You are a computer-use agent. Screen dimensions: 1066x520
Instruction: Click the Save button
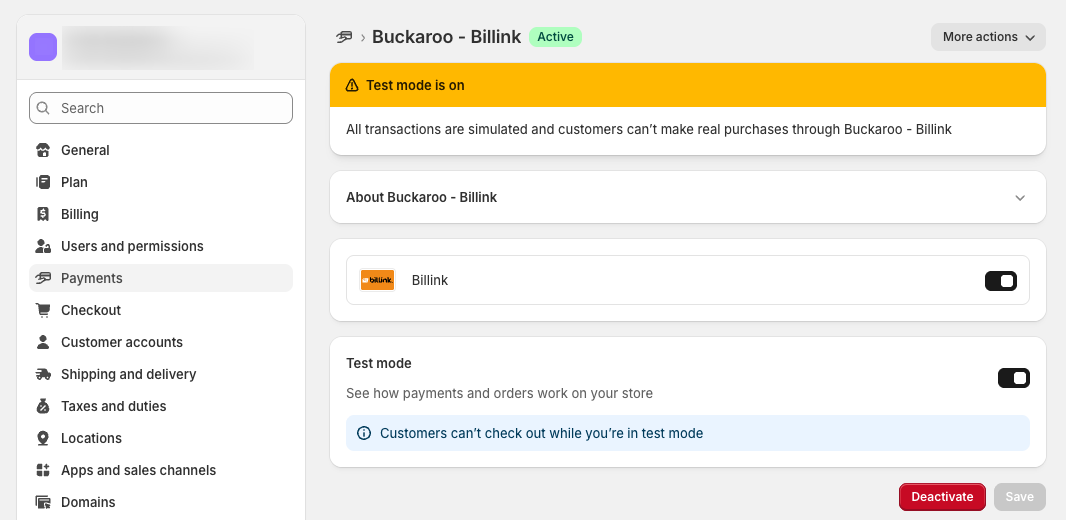tap(1019, 497)
